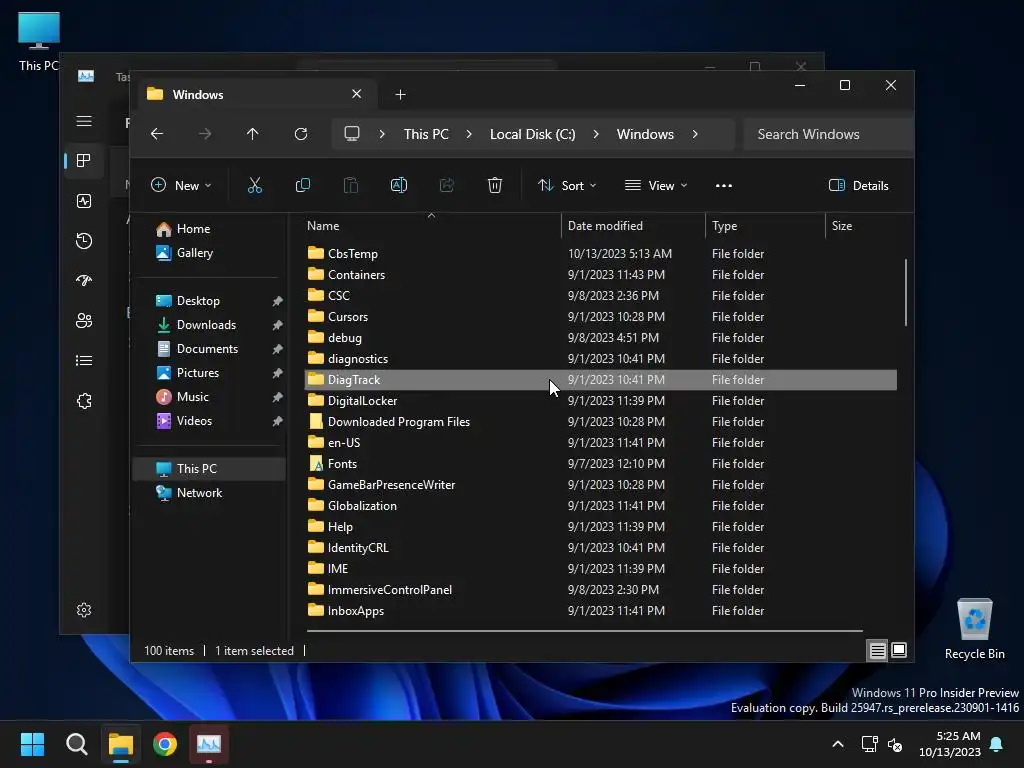1024x768 pixels.
Task: Open Task Manager Settings gear
Action: (84, 610)
